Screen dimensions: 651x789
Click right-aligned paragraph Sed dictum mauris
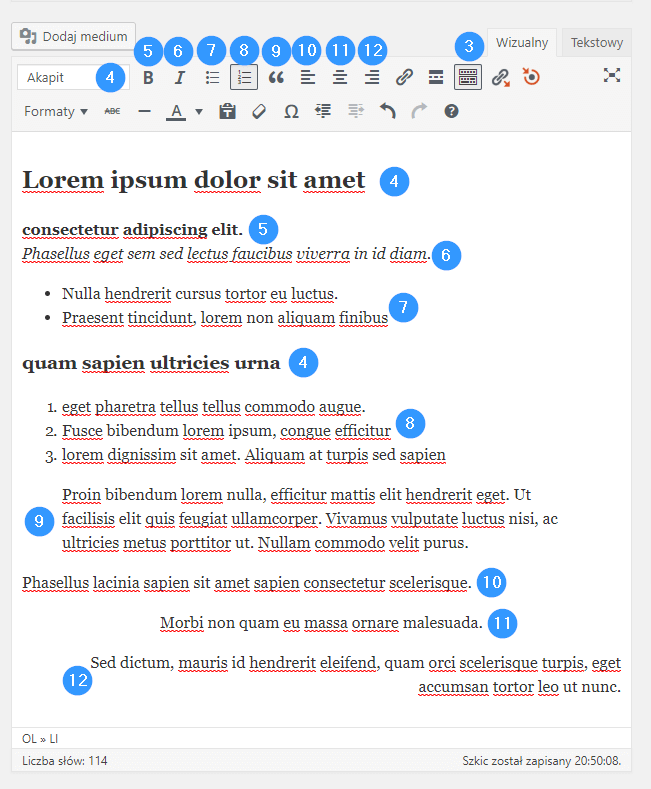(356, 675)
